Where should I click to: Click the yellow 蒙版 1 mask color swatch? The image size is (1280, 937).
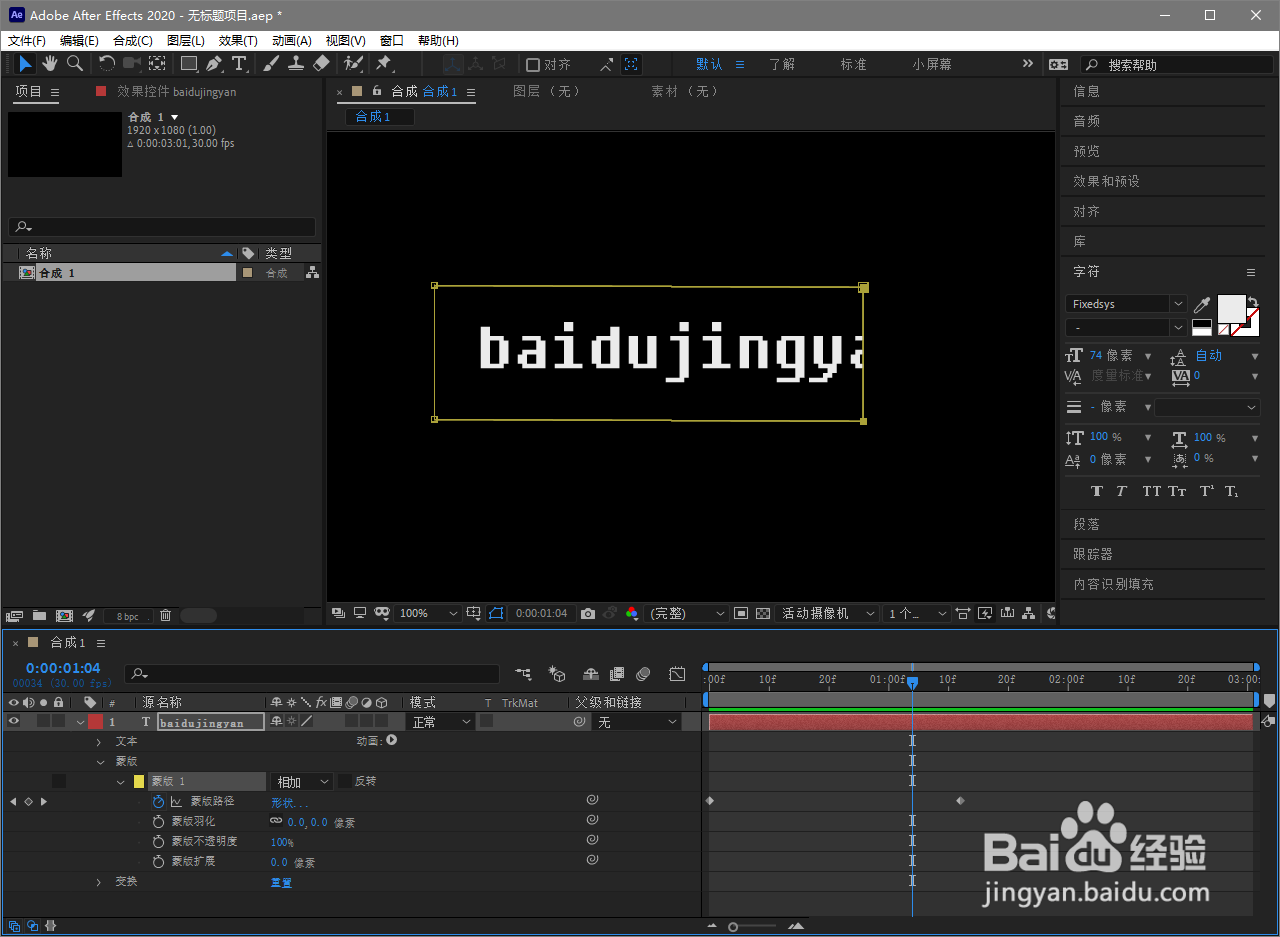(139, 782)
